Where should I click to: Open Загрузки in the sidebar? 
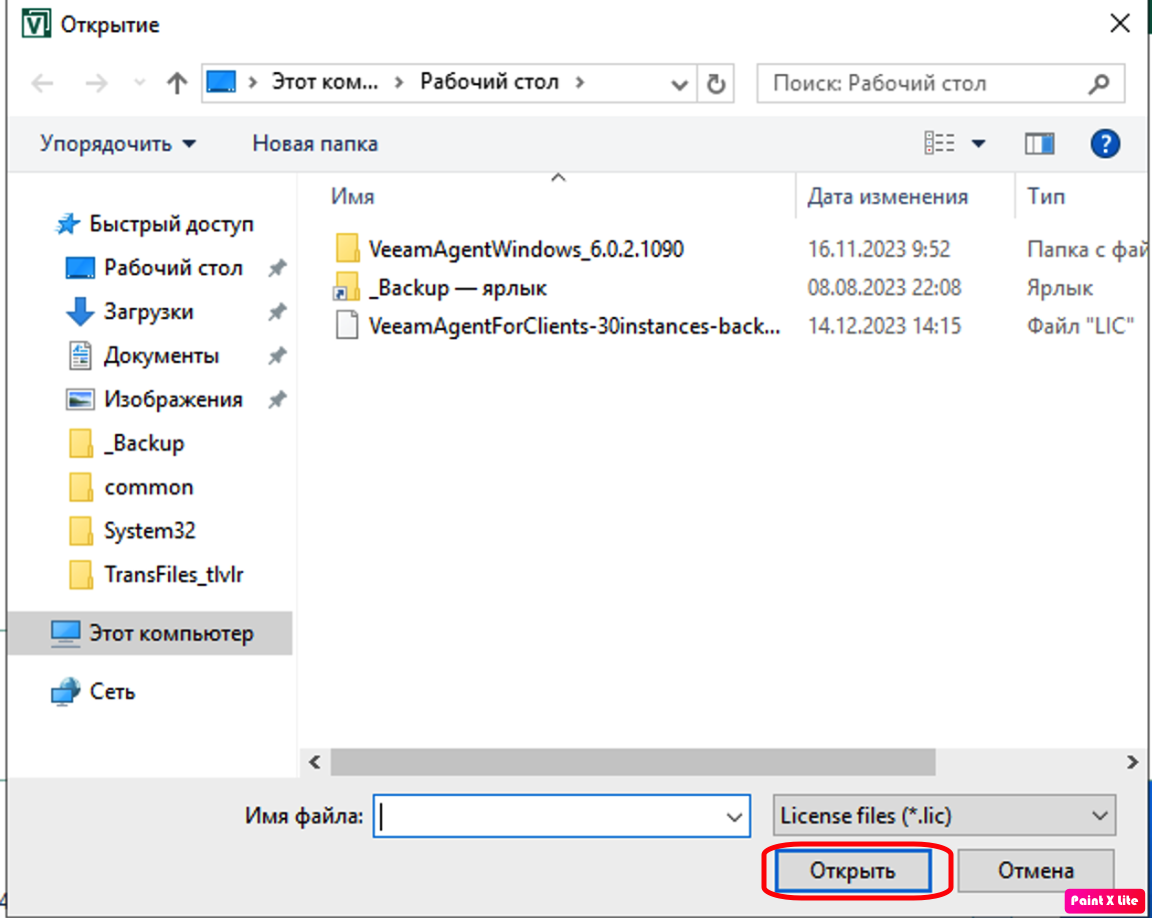click(x=148, y=312)
